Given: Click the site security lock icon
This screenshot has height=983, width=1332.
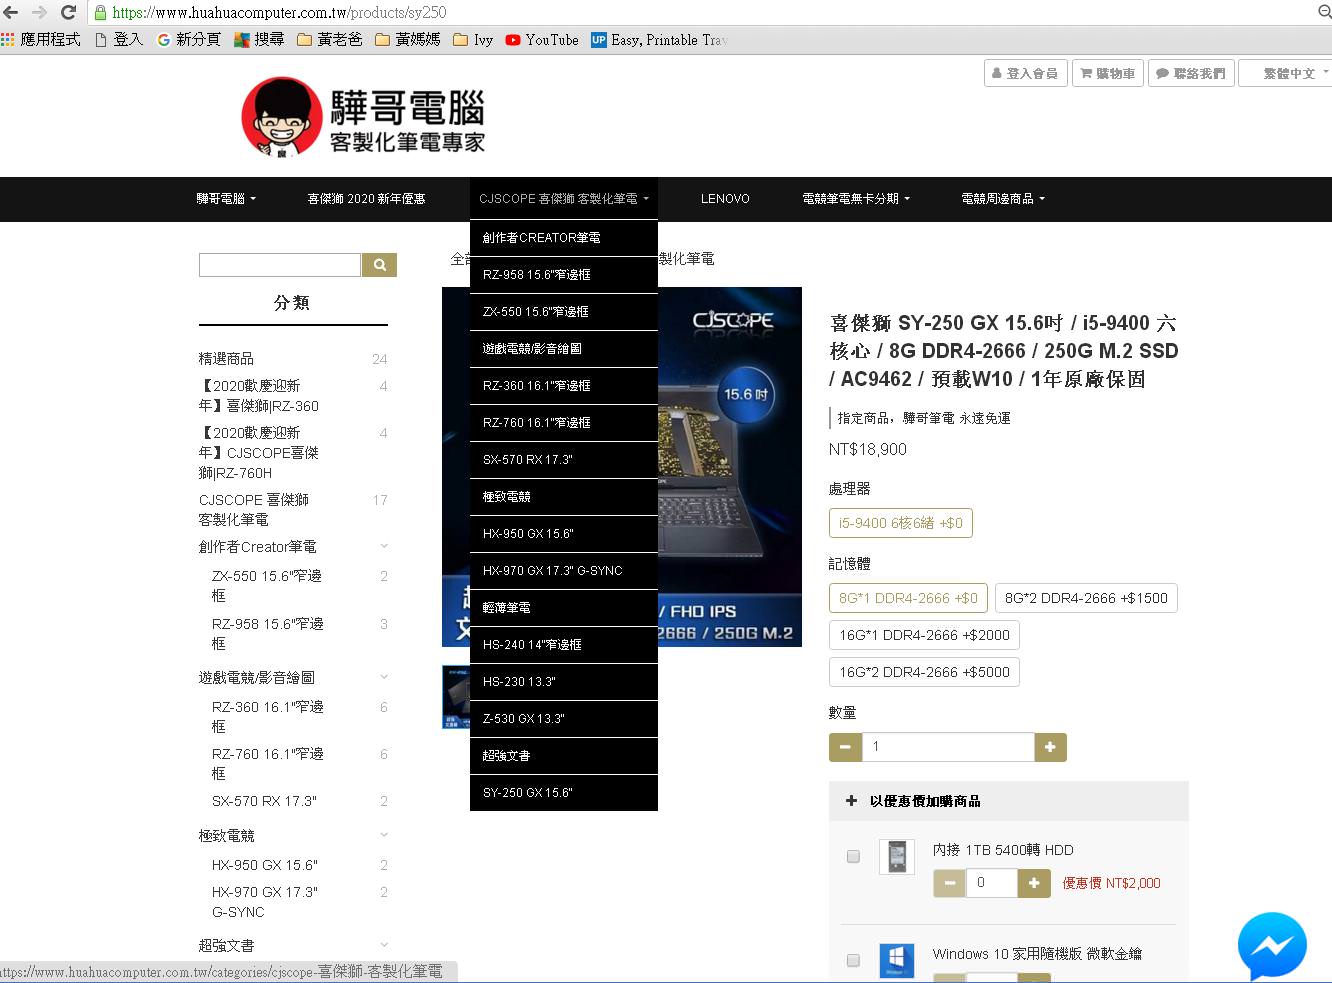Looking at the screenshot, I should [100, 13].
